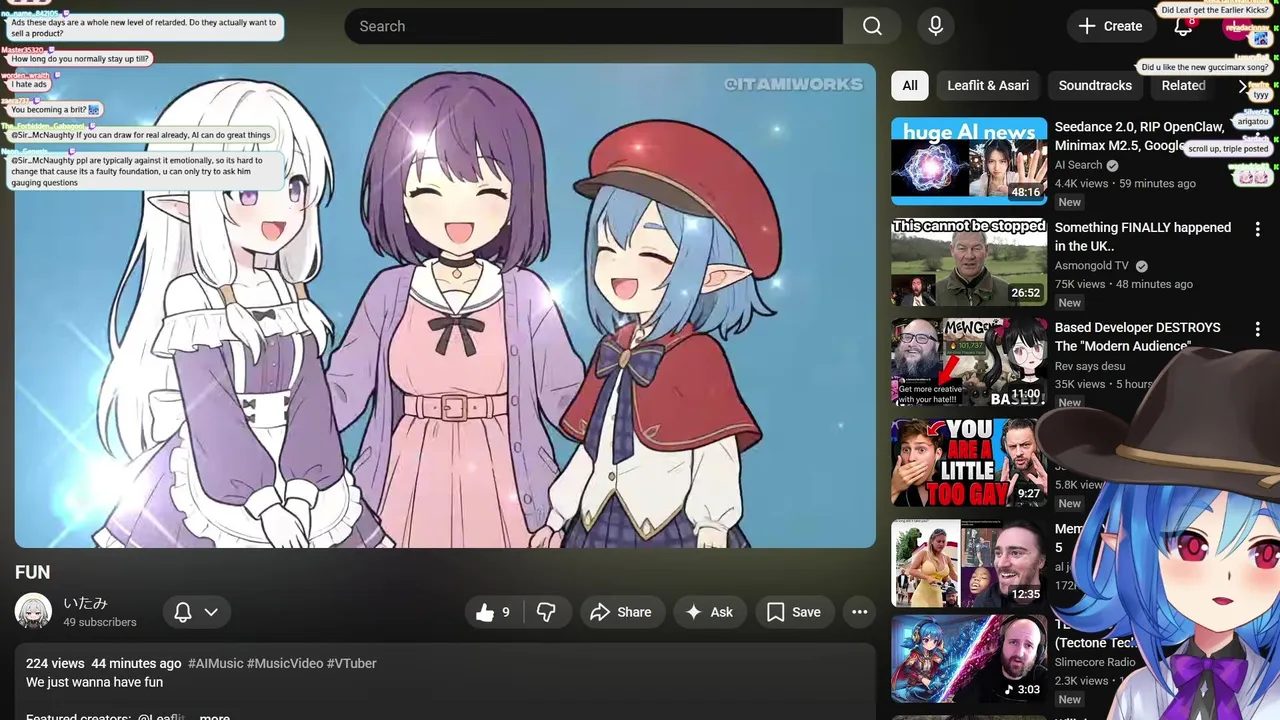The image size is (1280, 720).
Task: Open the Asmongold TV channel name
Action: 1092,266
